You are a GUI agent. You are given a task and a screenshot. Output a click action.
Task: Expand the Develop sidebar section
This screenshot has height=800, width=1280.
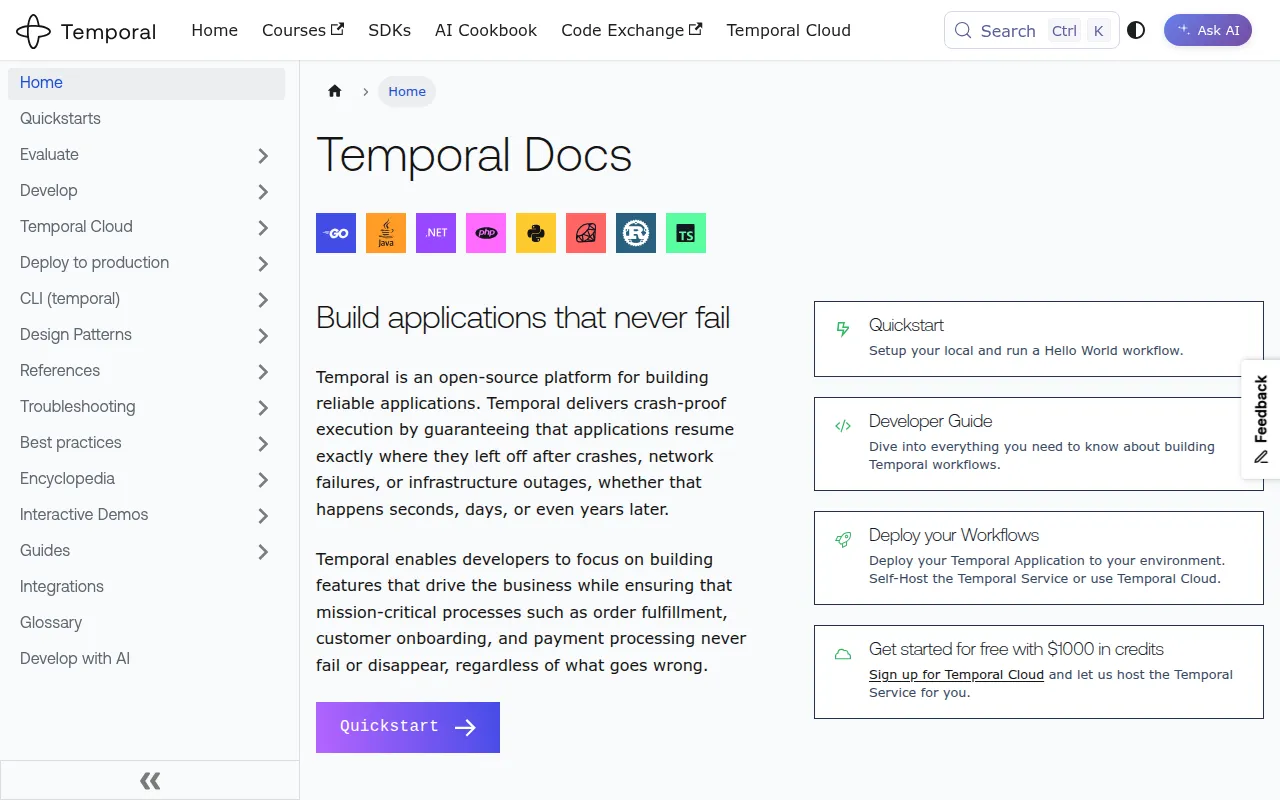point(263,191)
